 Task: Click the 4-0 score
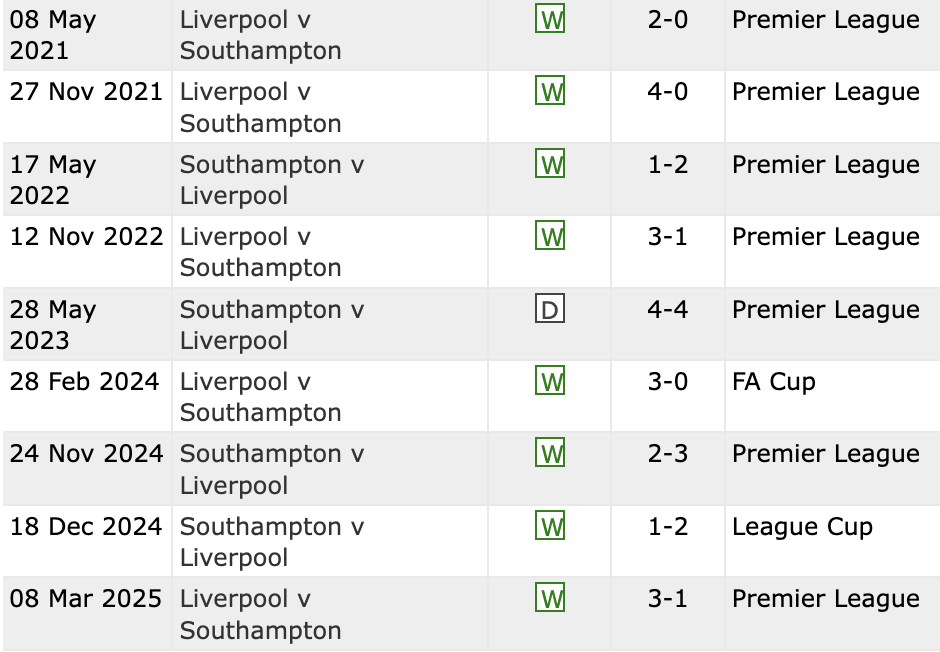(668, 92)
